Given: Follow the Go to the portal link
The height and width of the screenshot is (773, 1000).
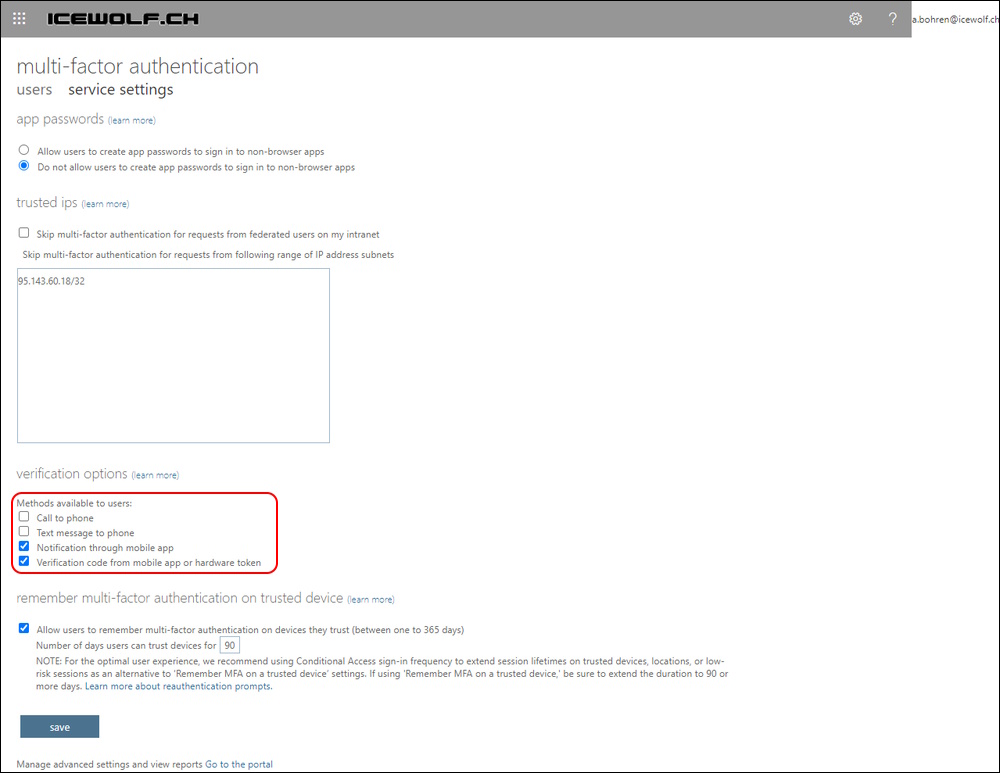Looking at the screenshot, I should (239, 764).
